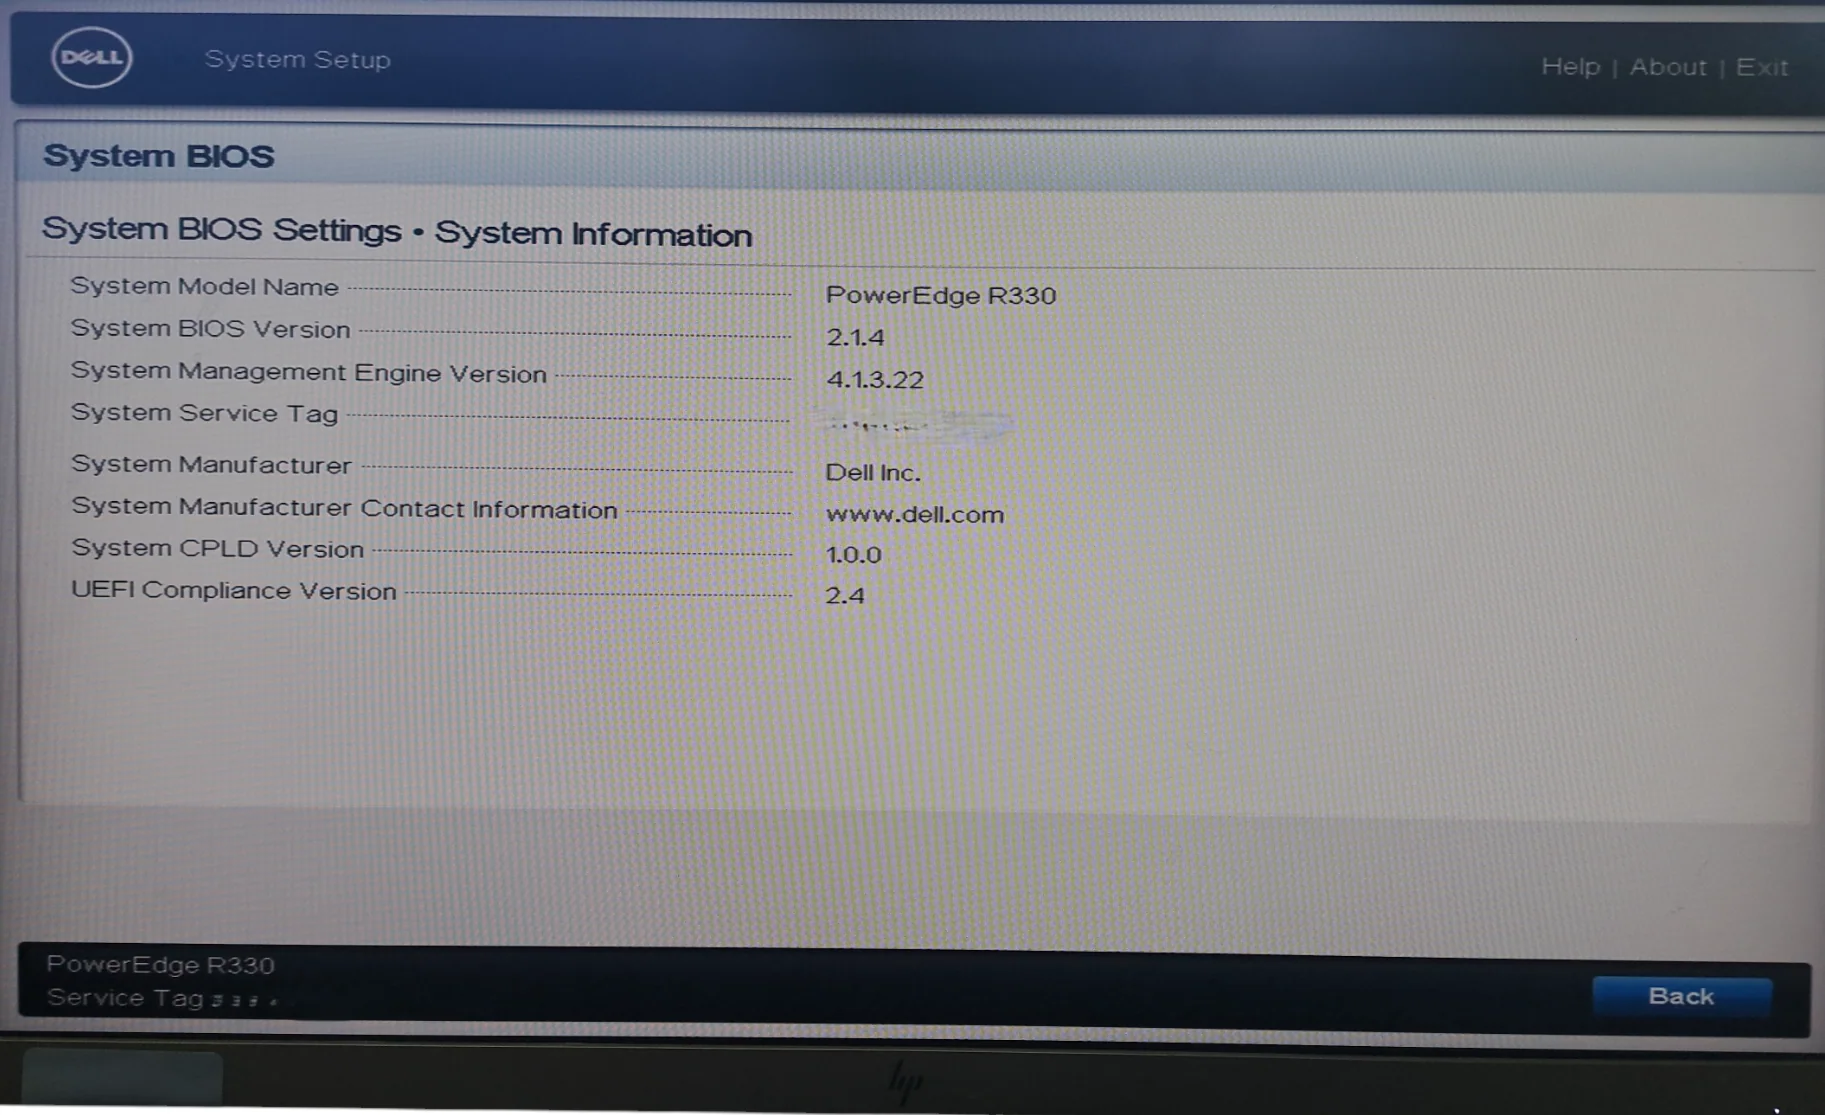Select the BIOS version 2.1.4 value
The width and height of the screenshot is (1825, 1115).
click(855, 338)
